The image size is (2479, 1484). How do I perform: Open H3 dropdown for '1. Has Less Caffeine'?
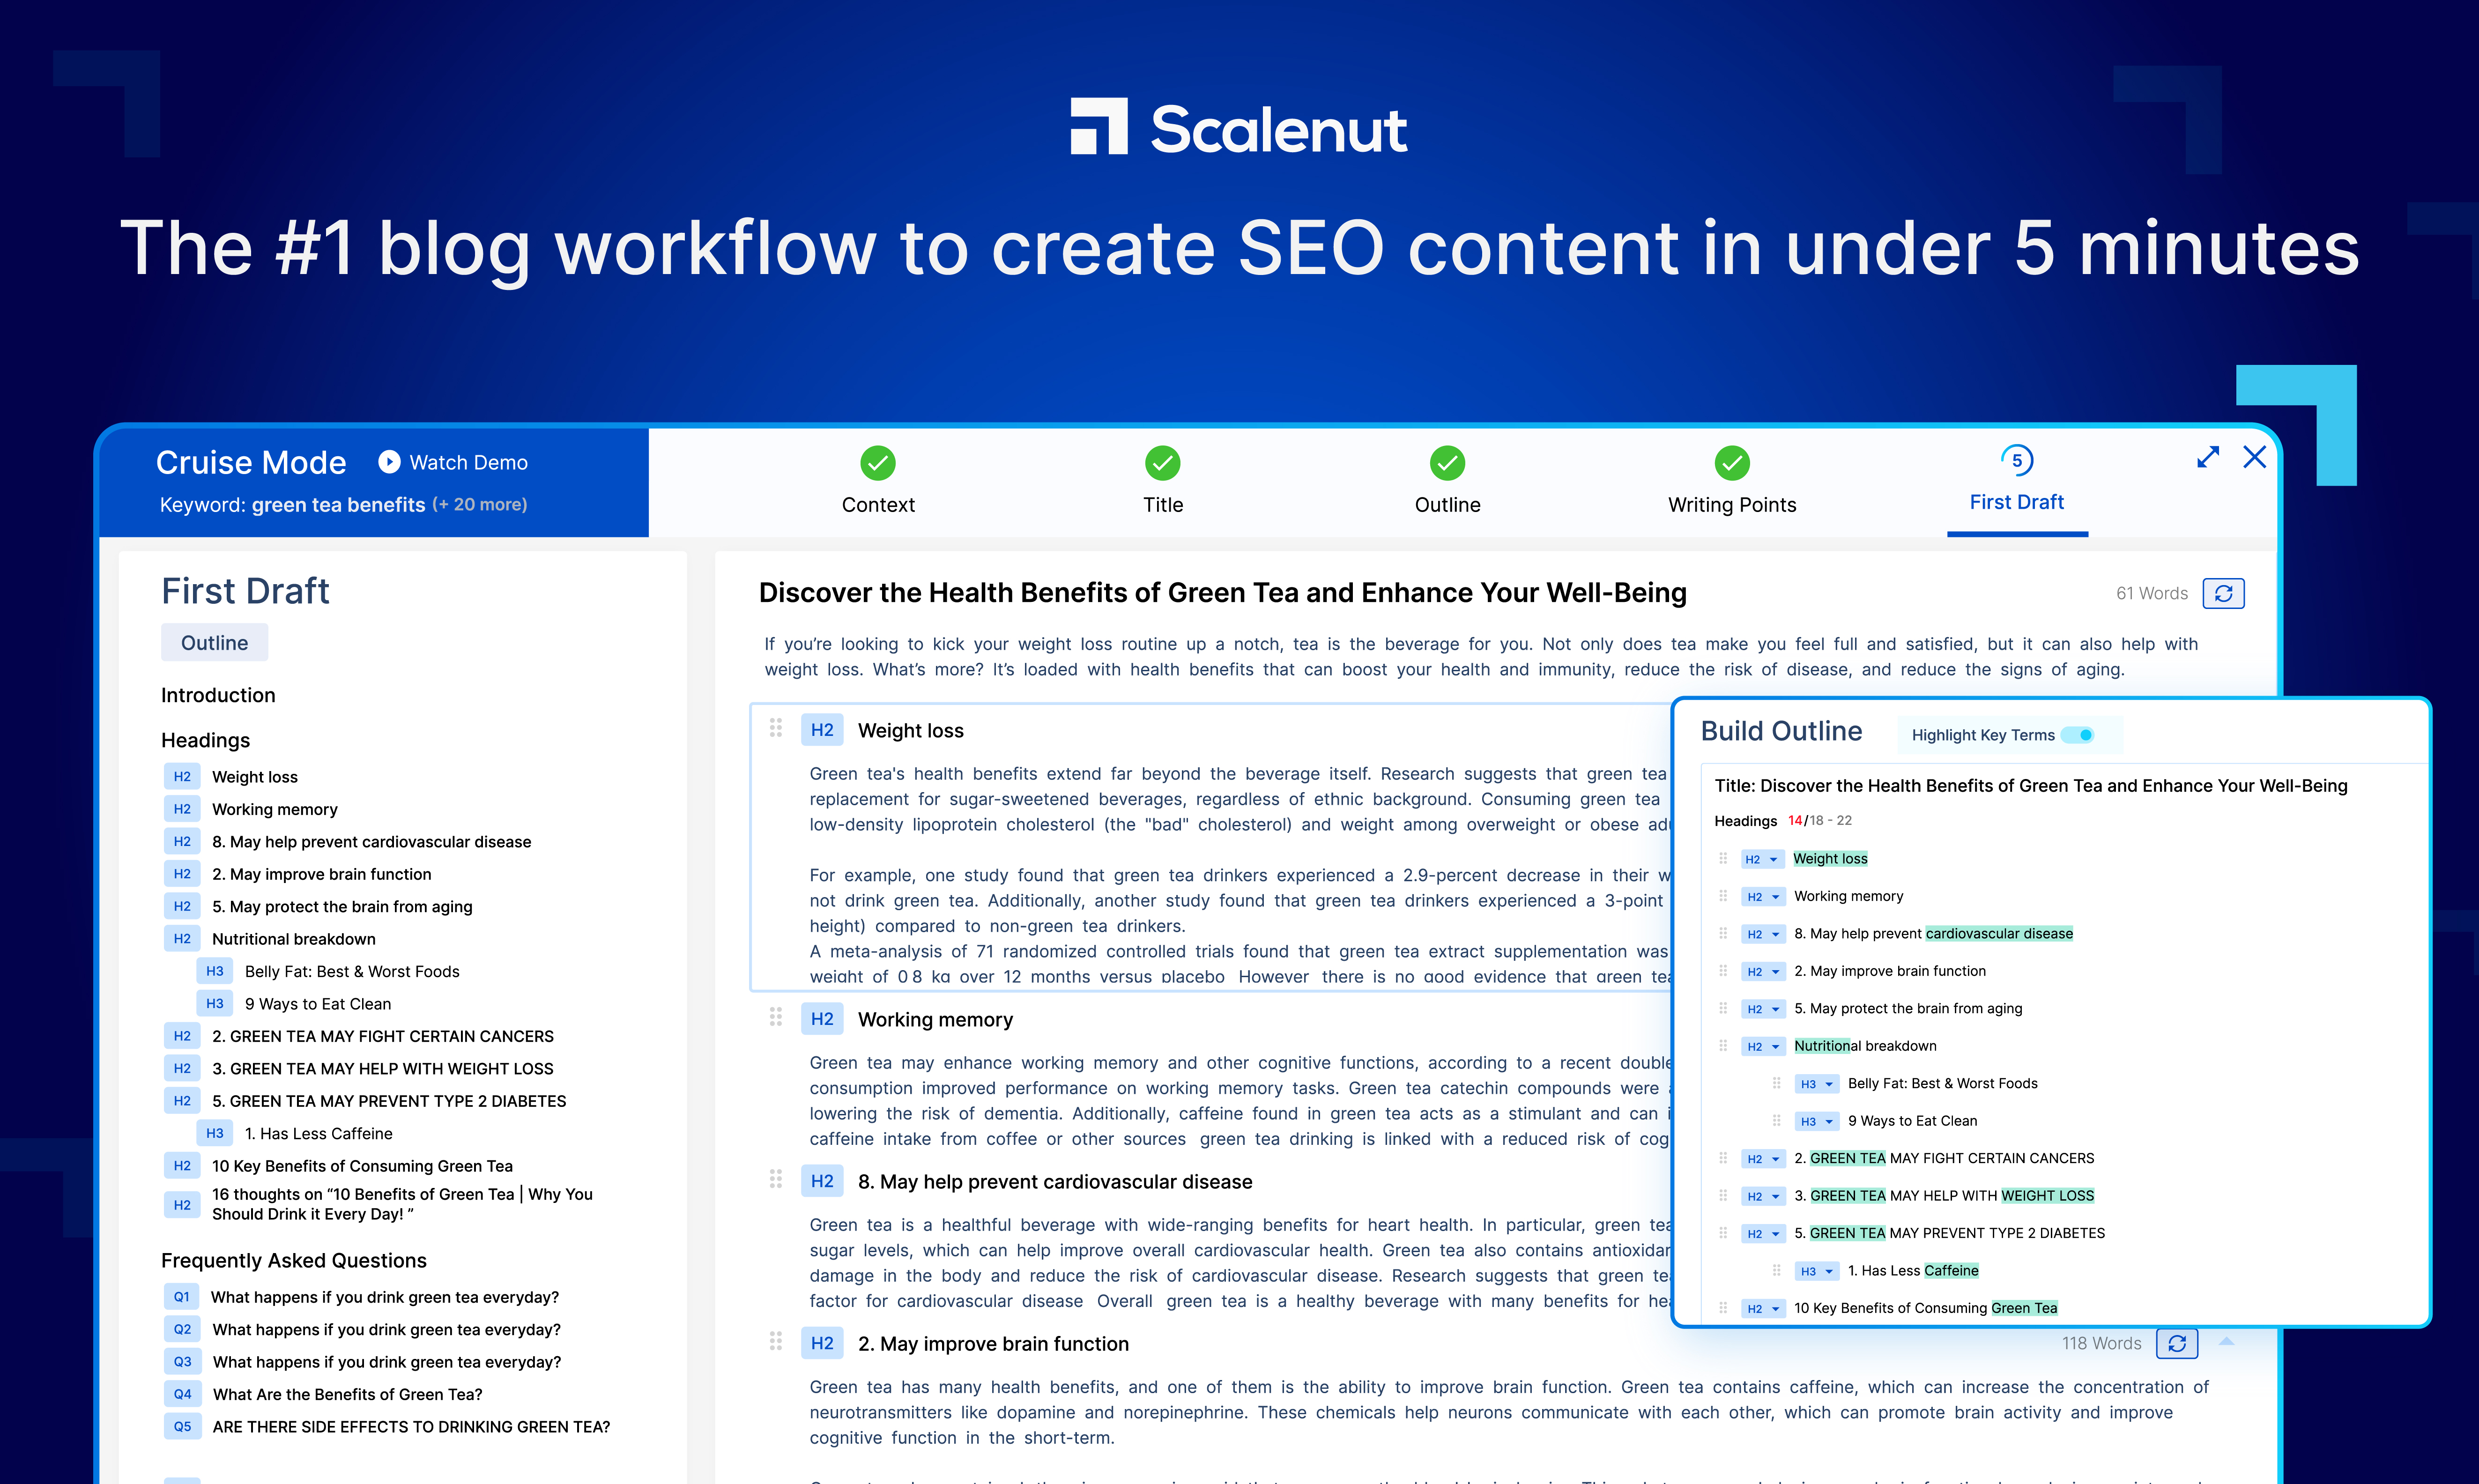[x=1816, y=1271]
